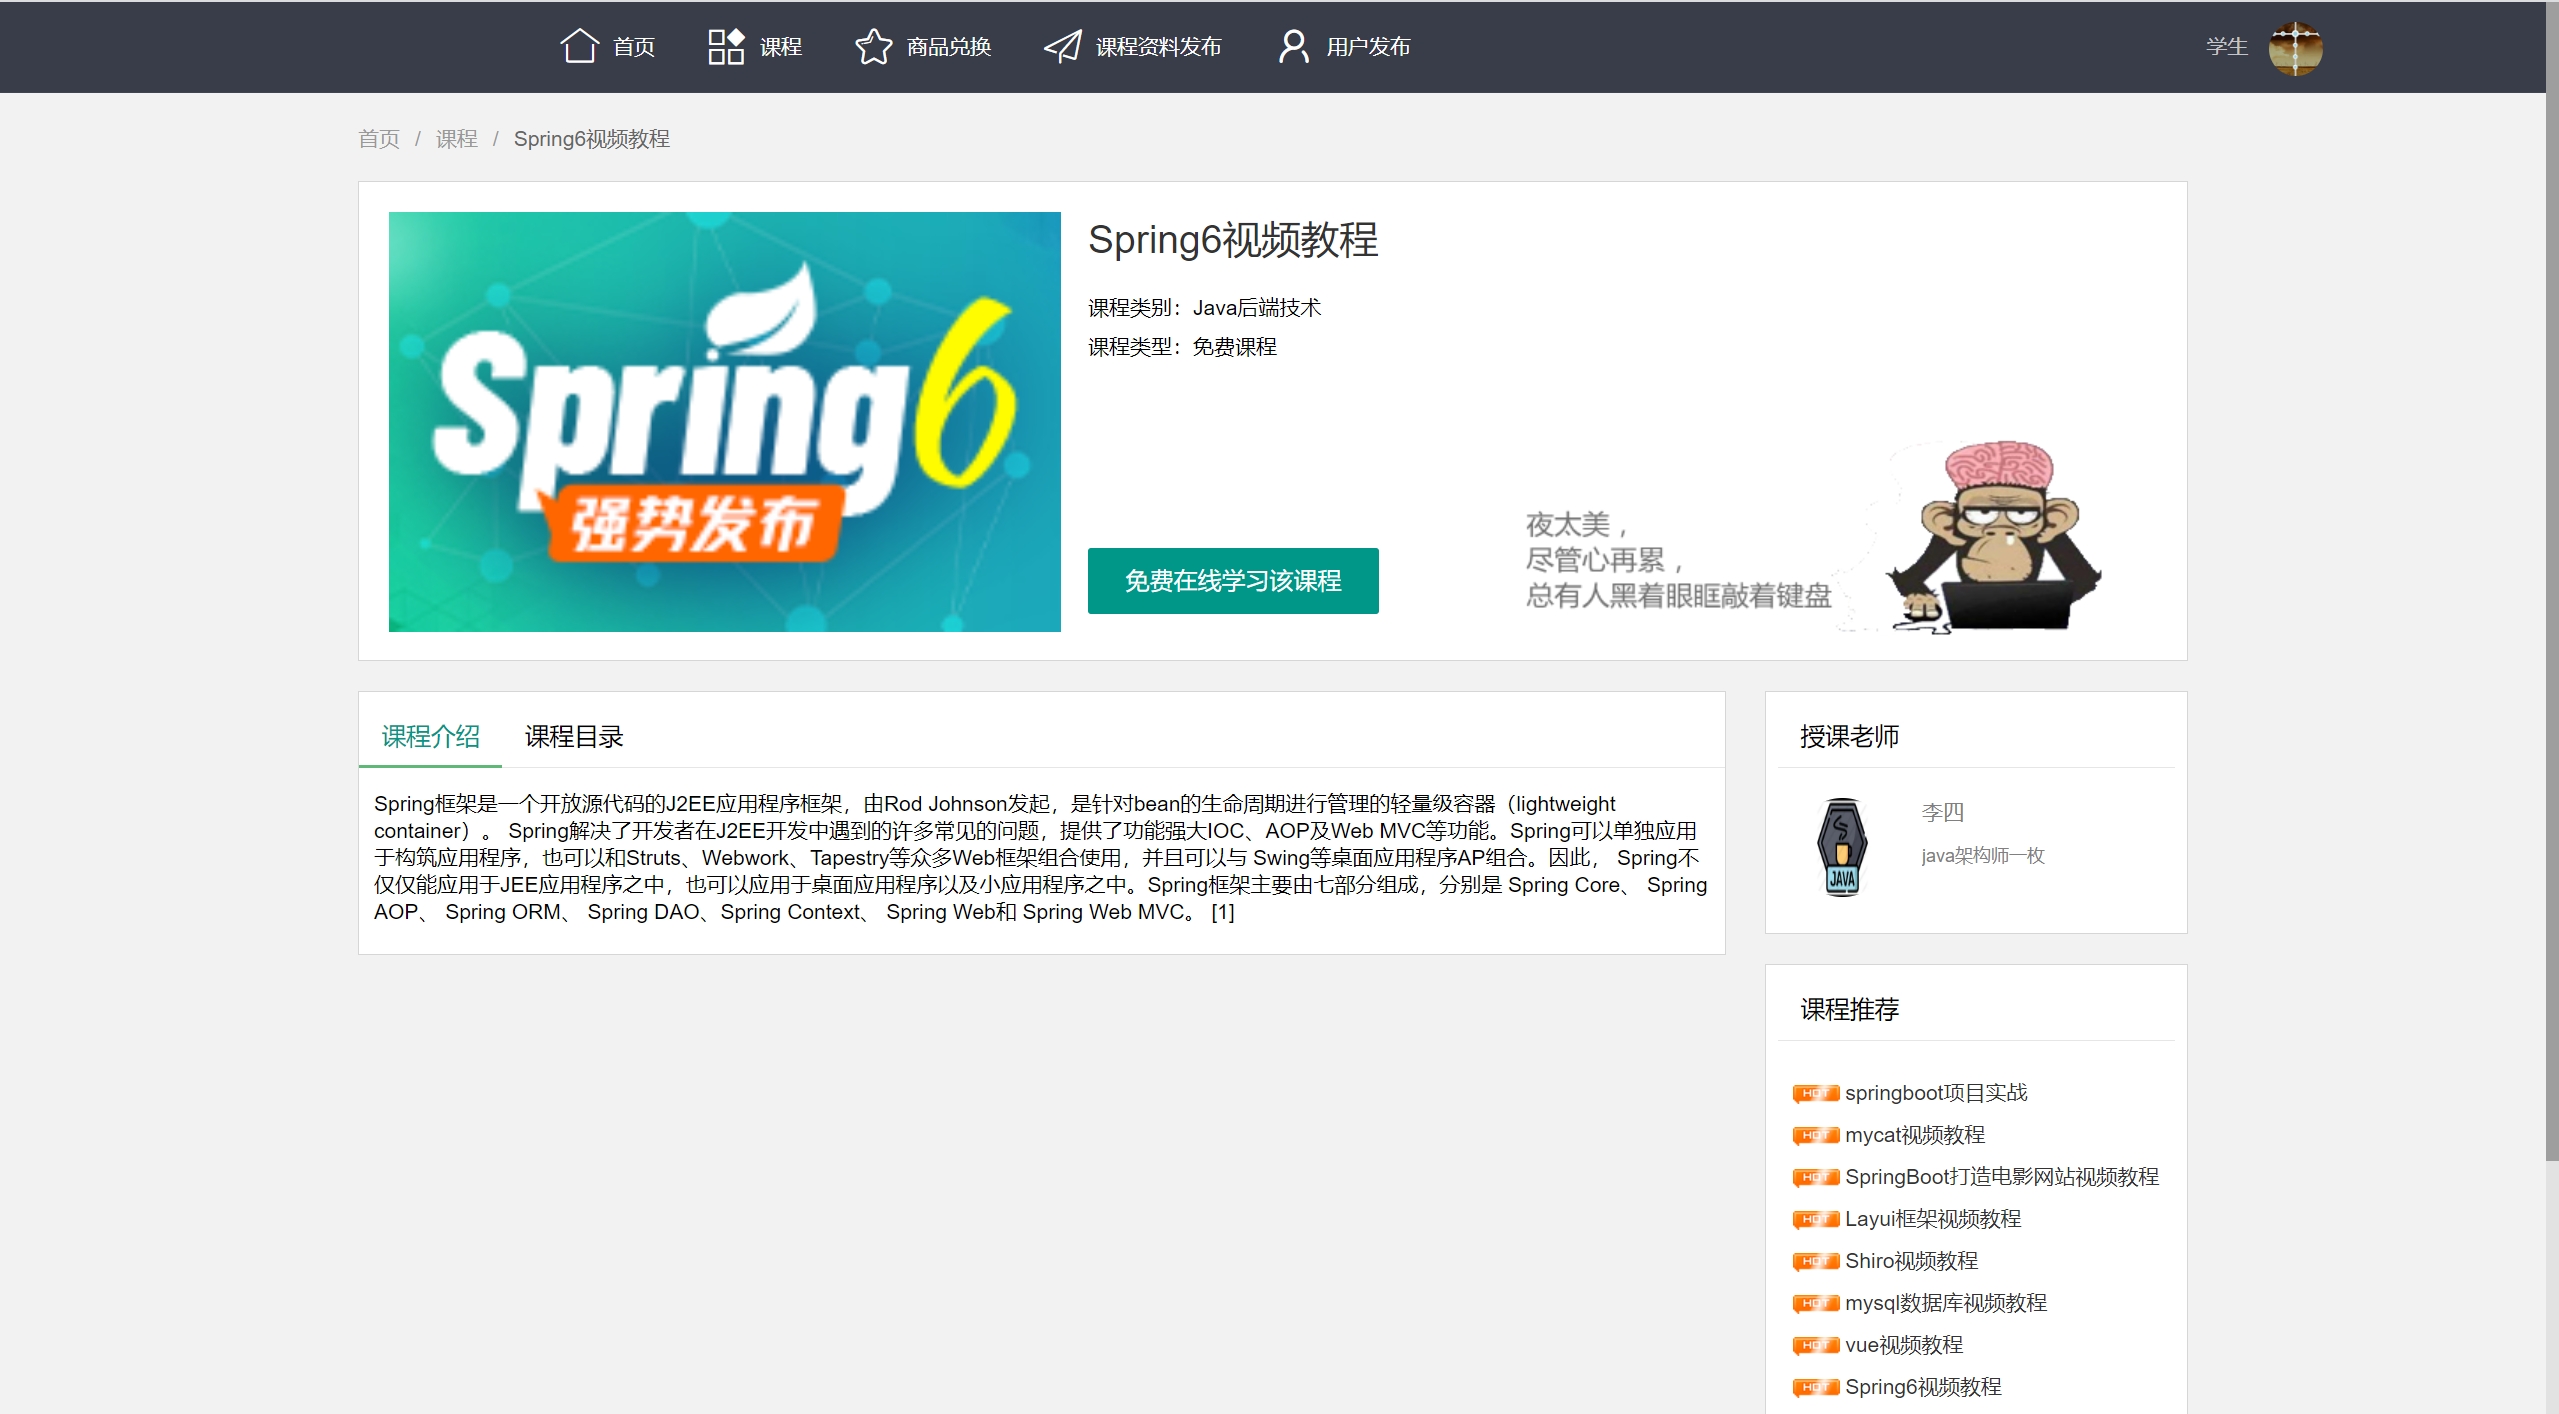
Task: Click the home house icon
Action: click(x=579, y=46)
